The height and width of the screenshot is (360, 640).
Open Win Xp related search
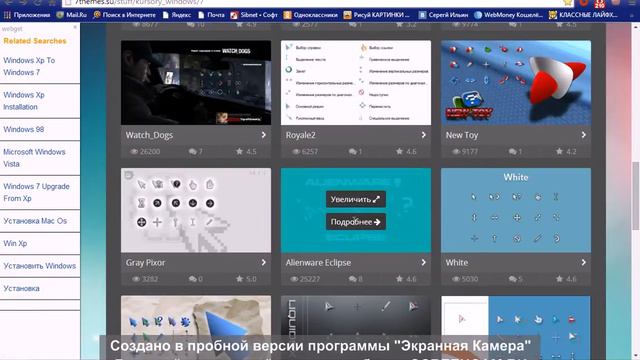tap(15, 243)
